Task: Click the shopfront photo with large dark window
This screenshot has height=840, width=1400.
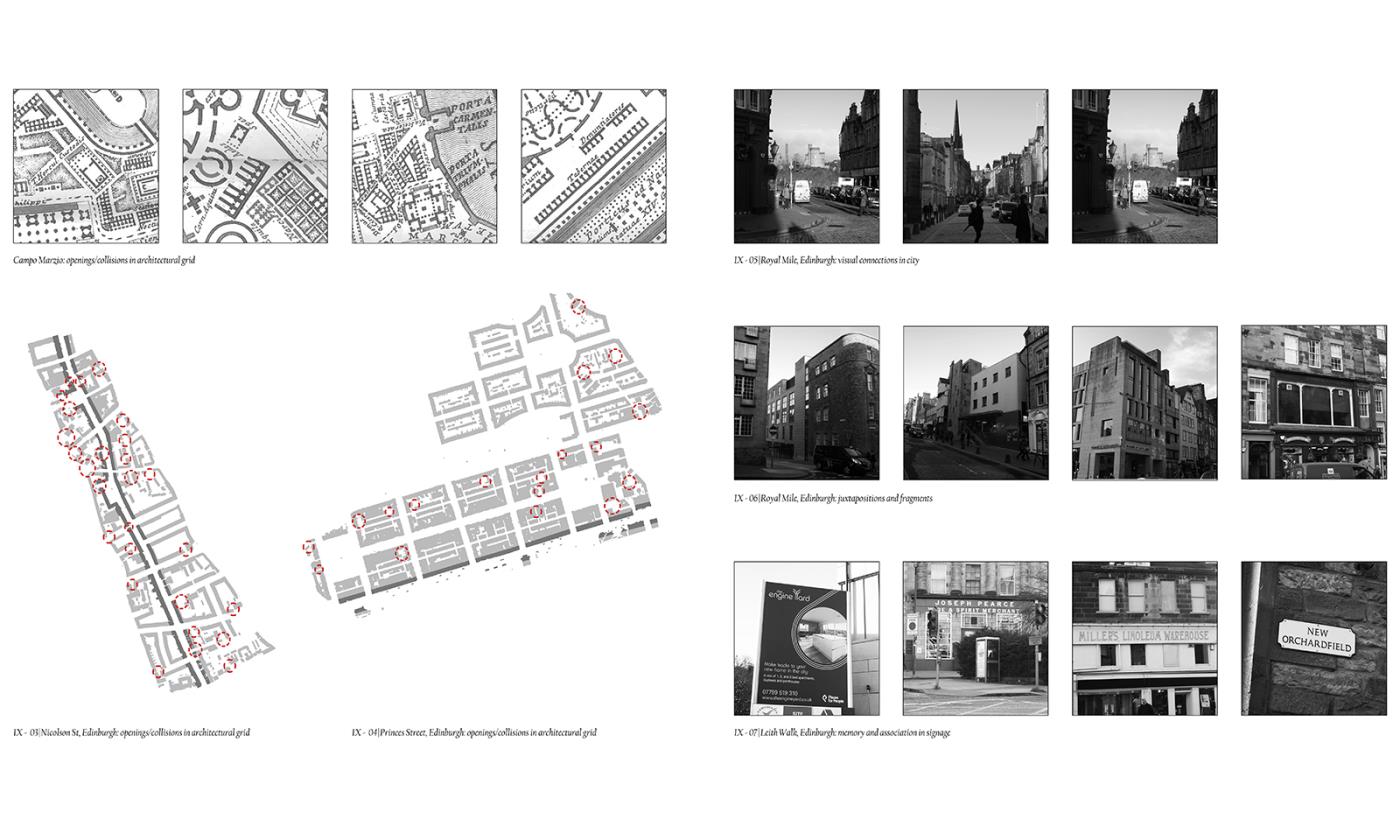Action: (1313, 402)
